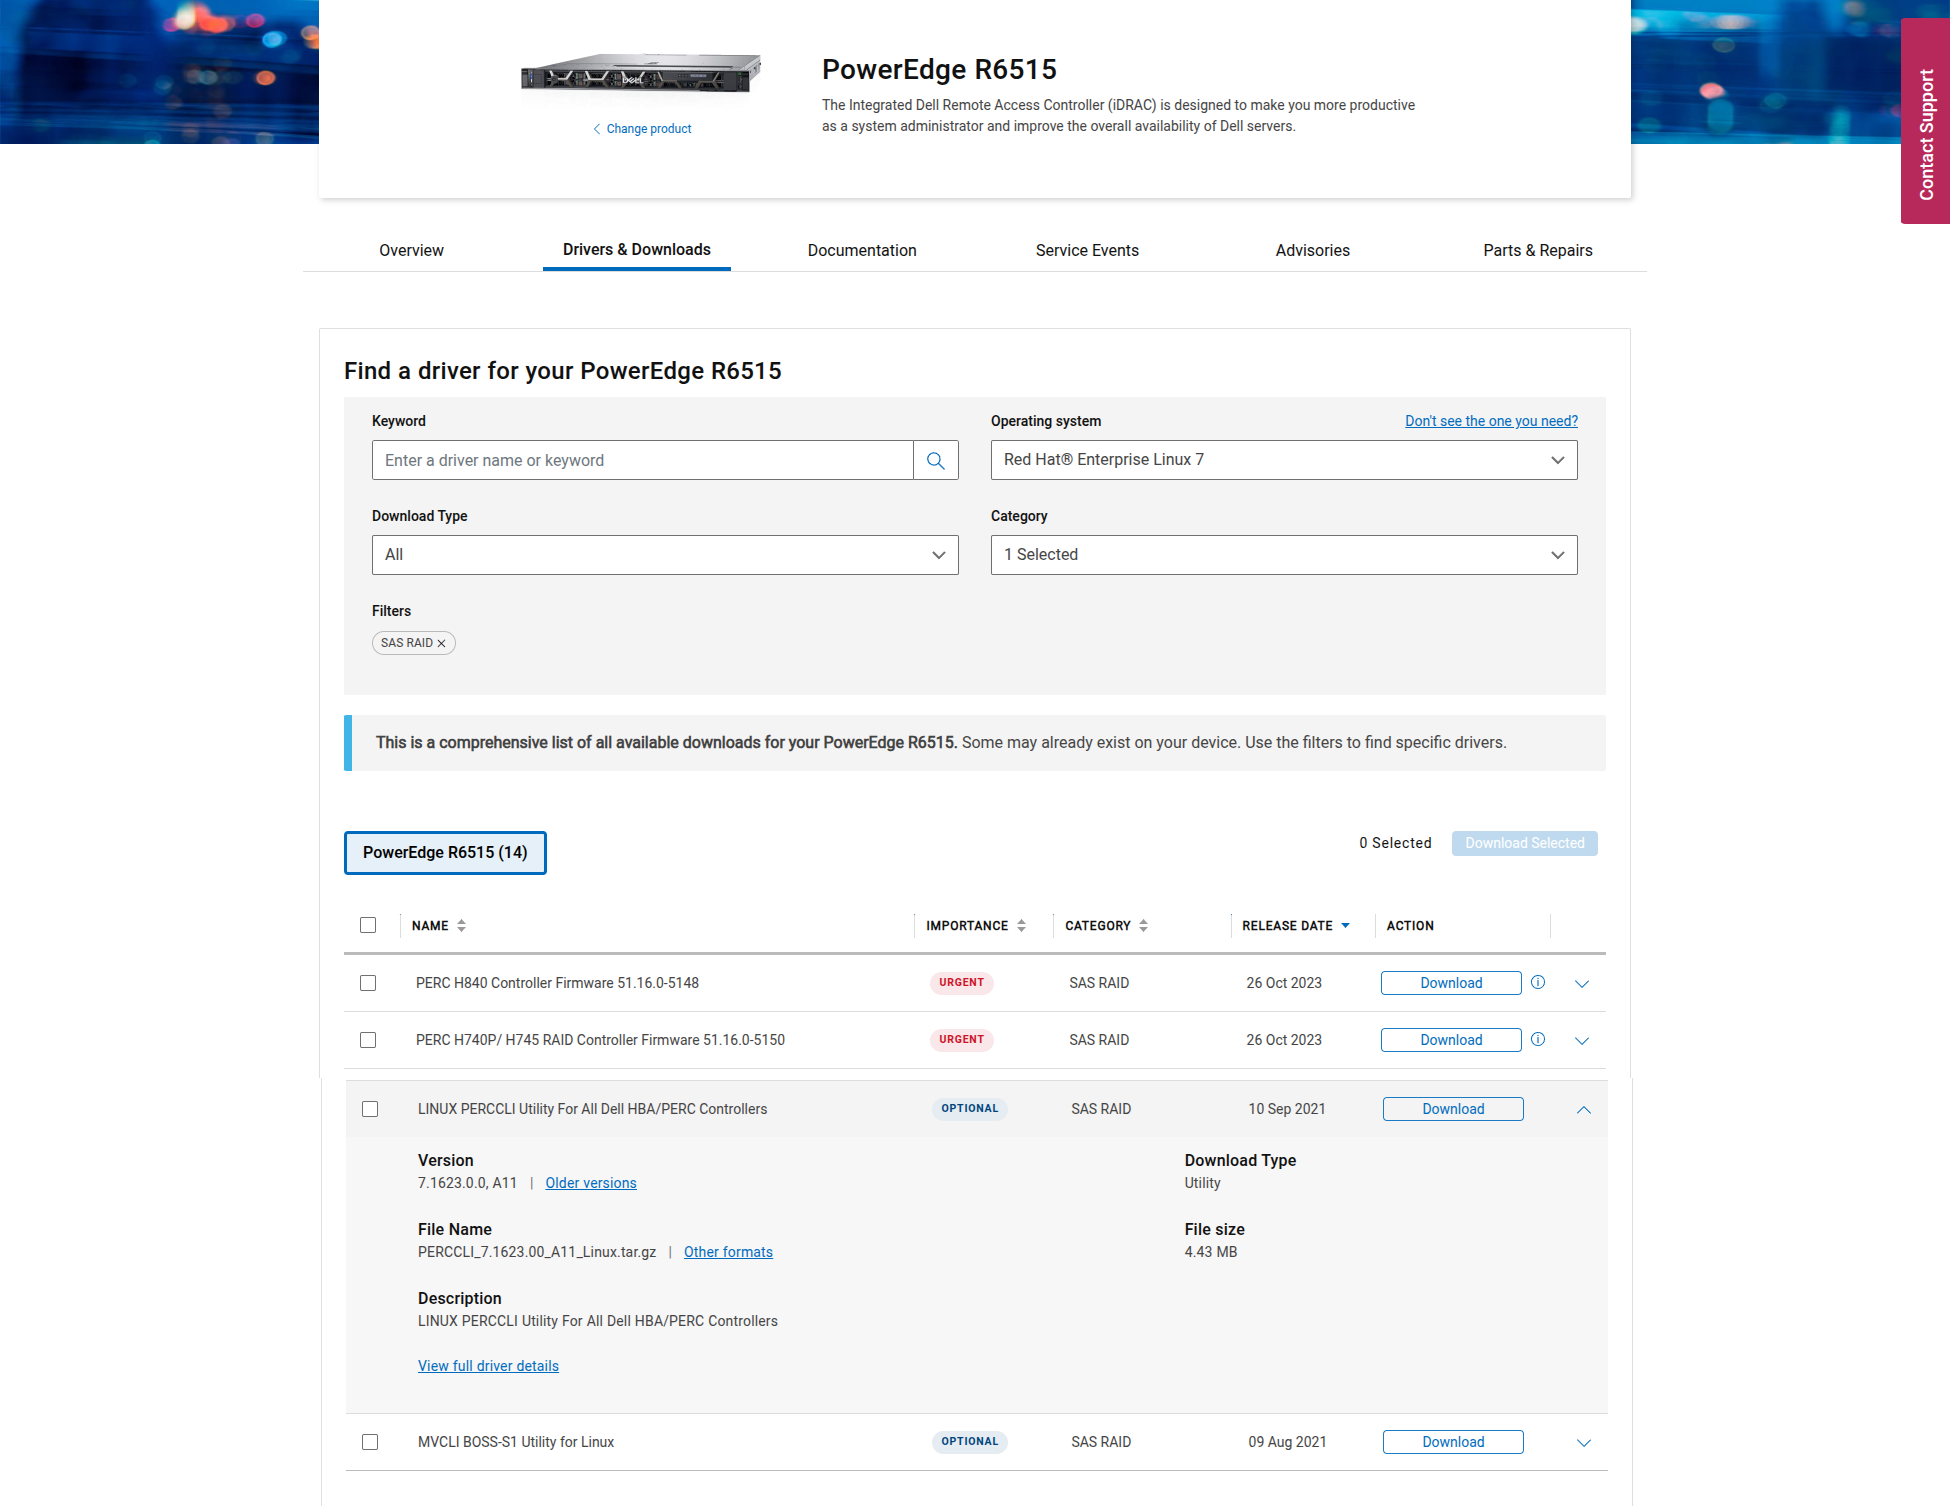This screenshot has width=1950, height=1506.
Task: Switch to the Overview tab
Action: (411, 250)
